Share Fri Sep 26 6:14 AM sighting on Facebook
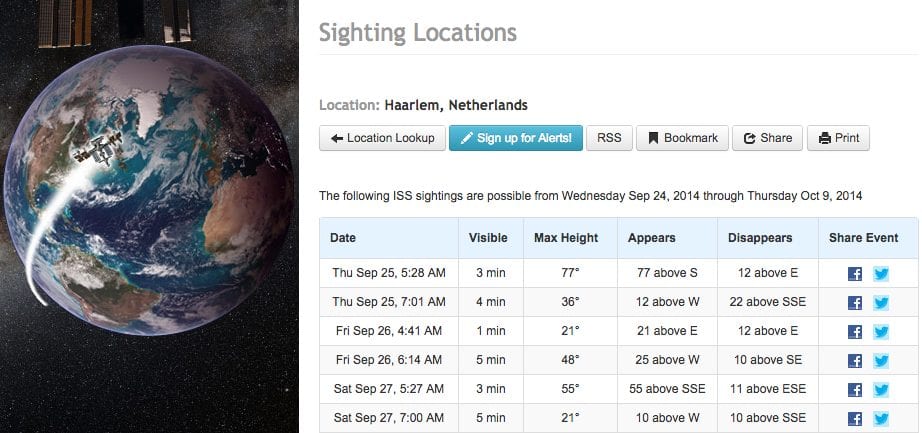 tap(854, 361)
